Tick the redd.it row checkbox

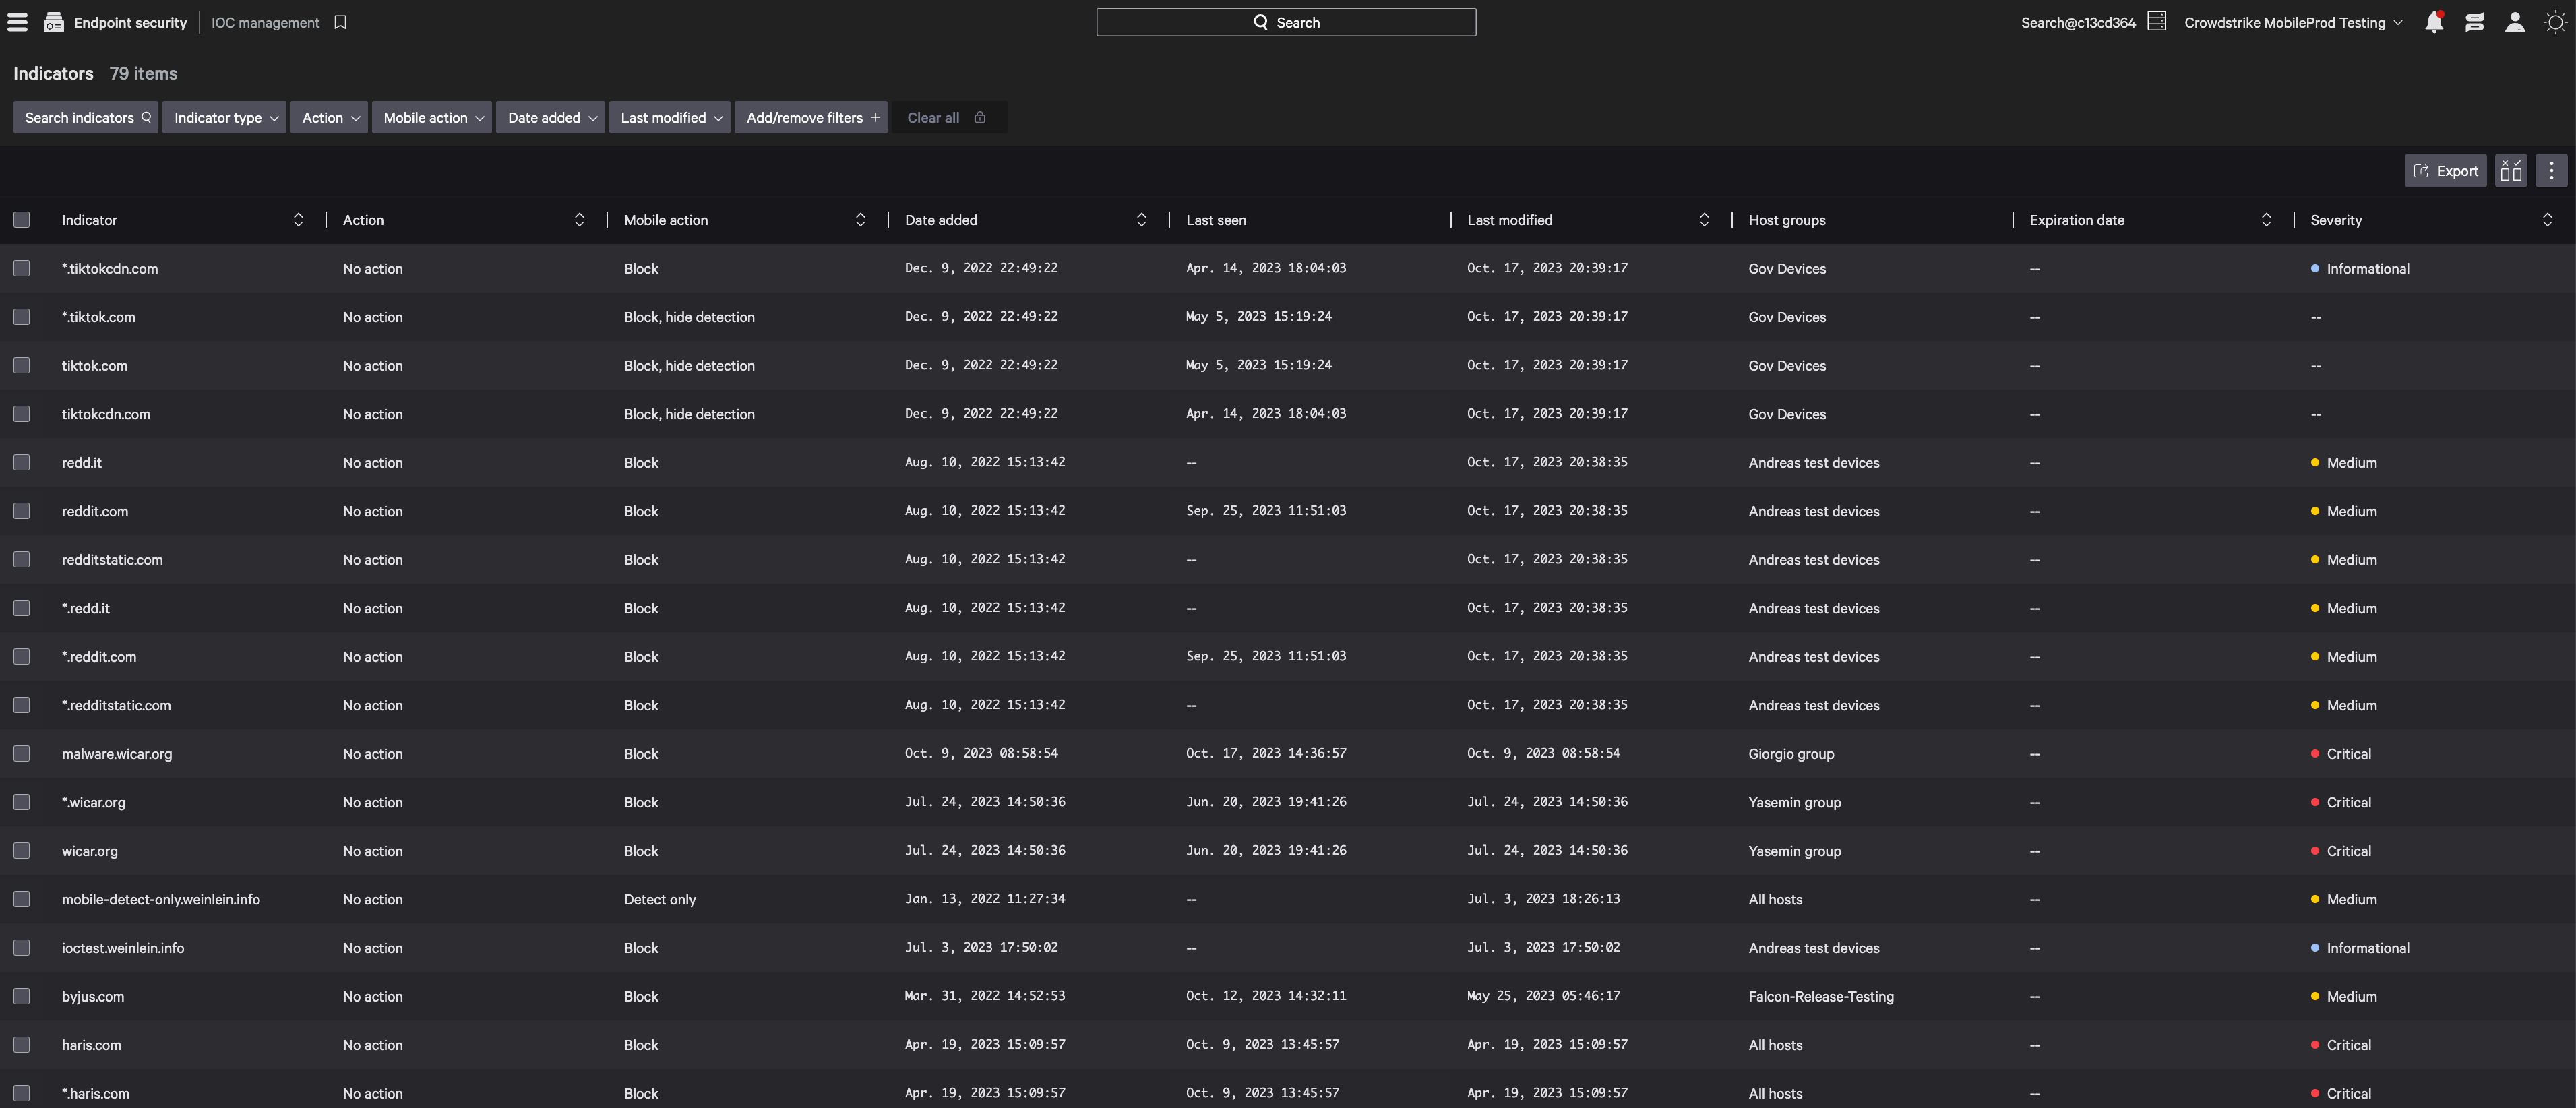[21, 462]
